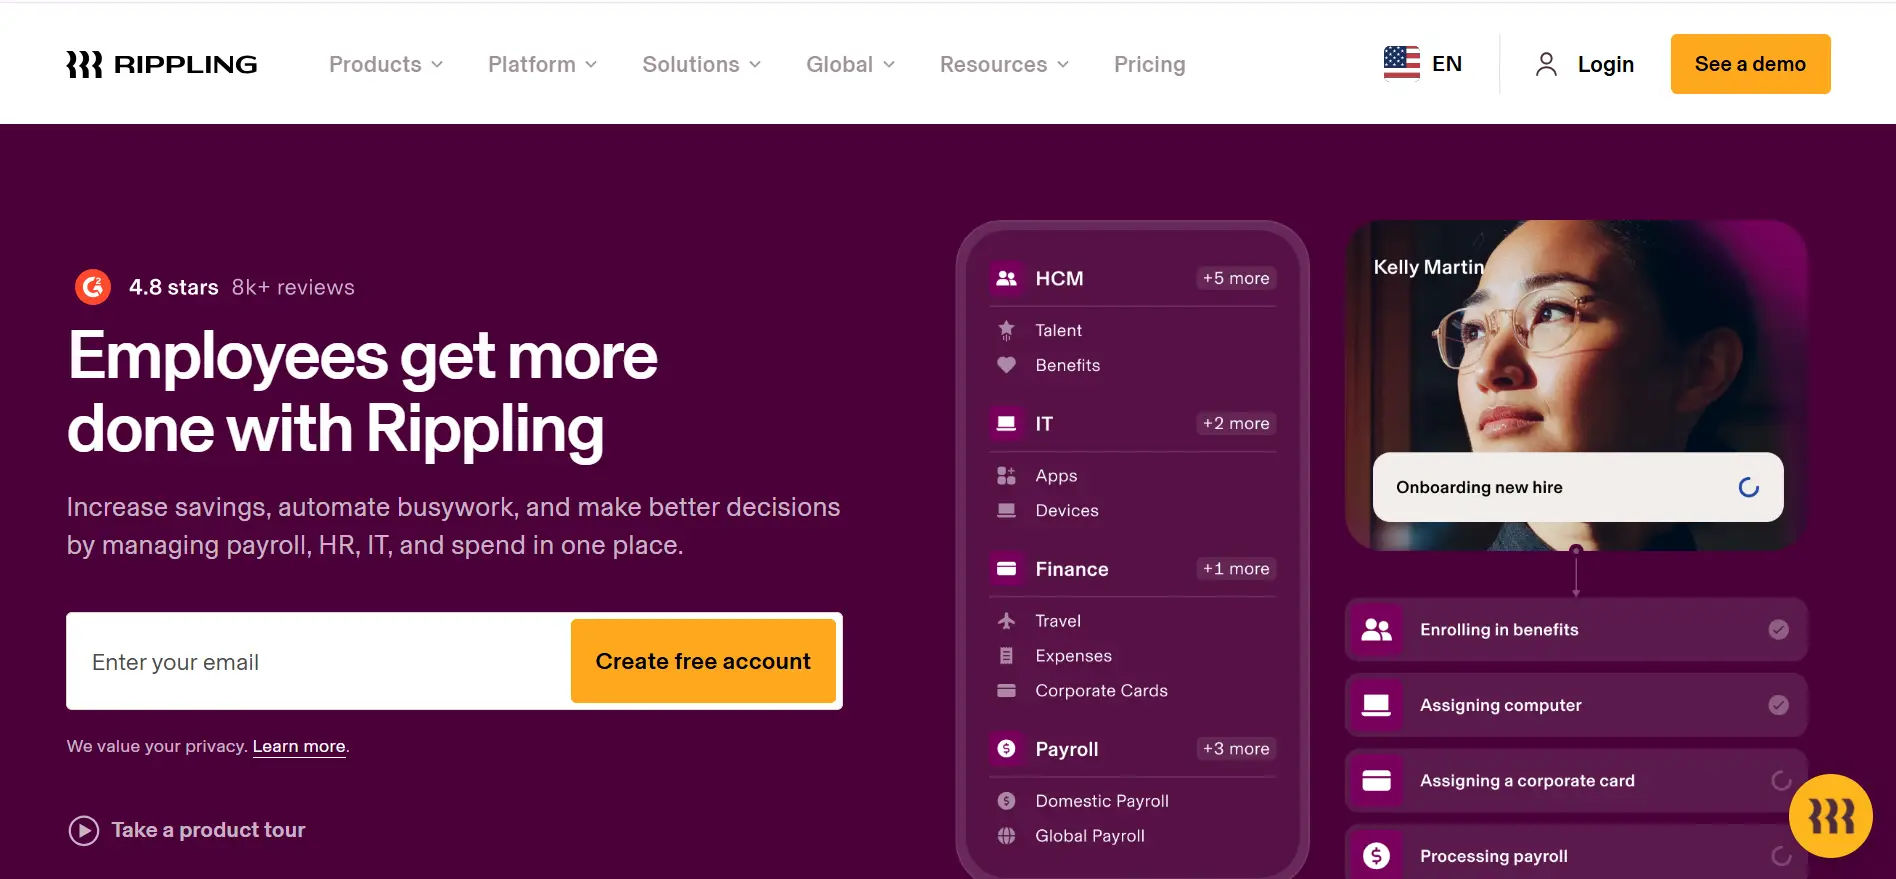Click the Assigning computer laptop icon
The image size is (1896, 879).
point(1377,705)
